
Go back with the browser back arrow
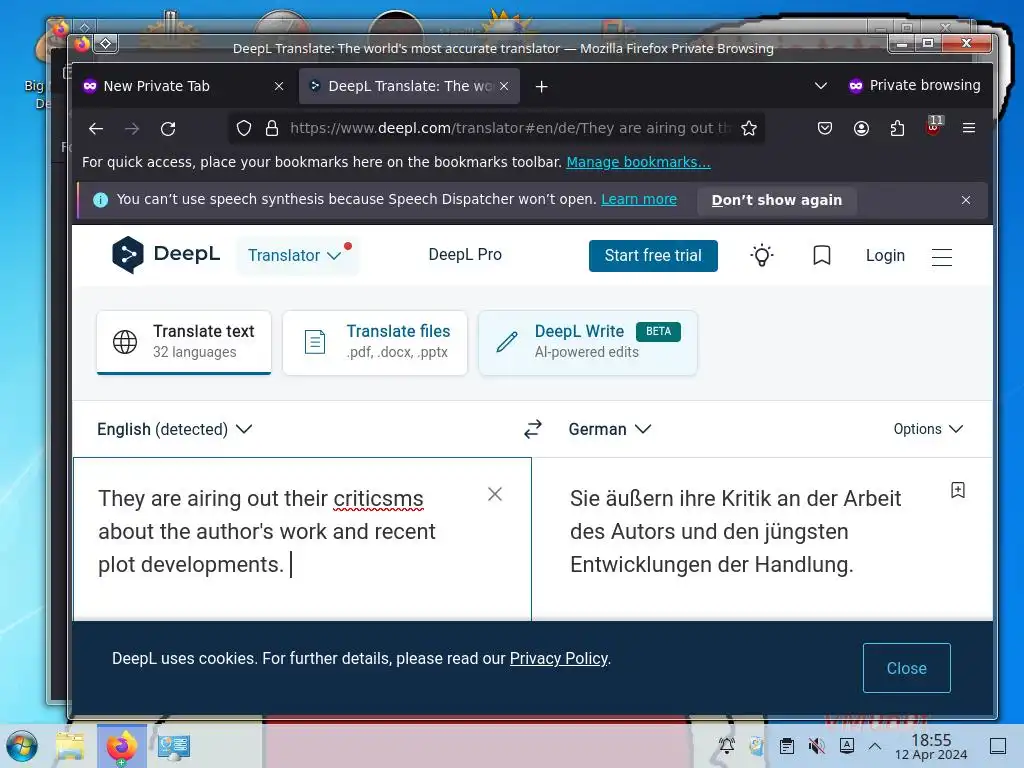[x=96, y=129]
